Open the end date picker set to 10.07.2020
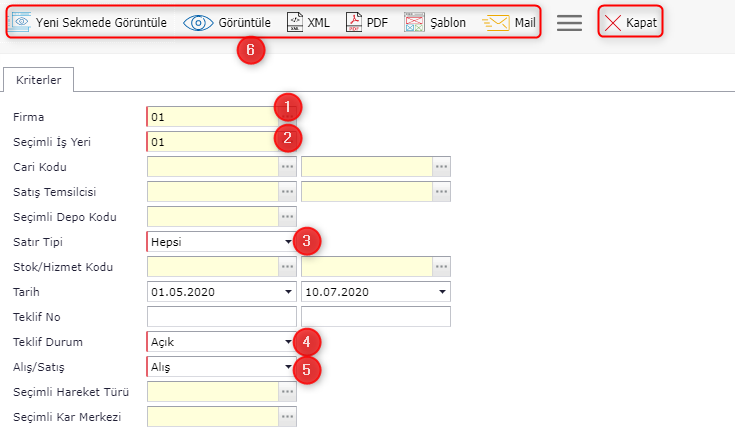 [x=441, y=292]
